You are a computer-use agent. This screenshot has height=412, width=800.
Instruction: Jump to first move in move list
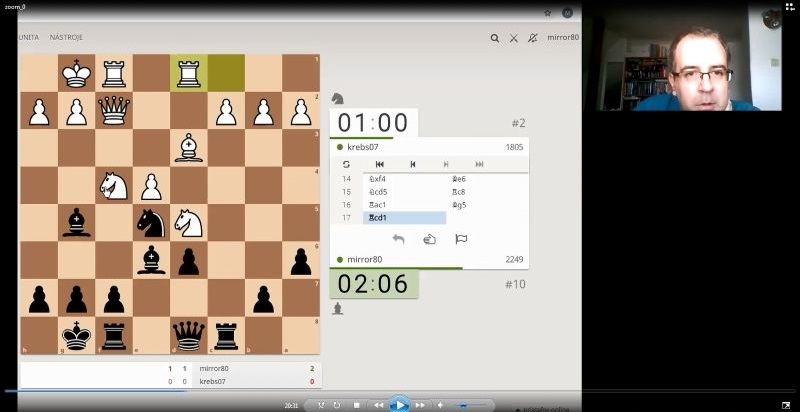coord(380,164)
